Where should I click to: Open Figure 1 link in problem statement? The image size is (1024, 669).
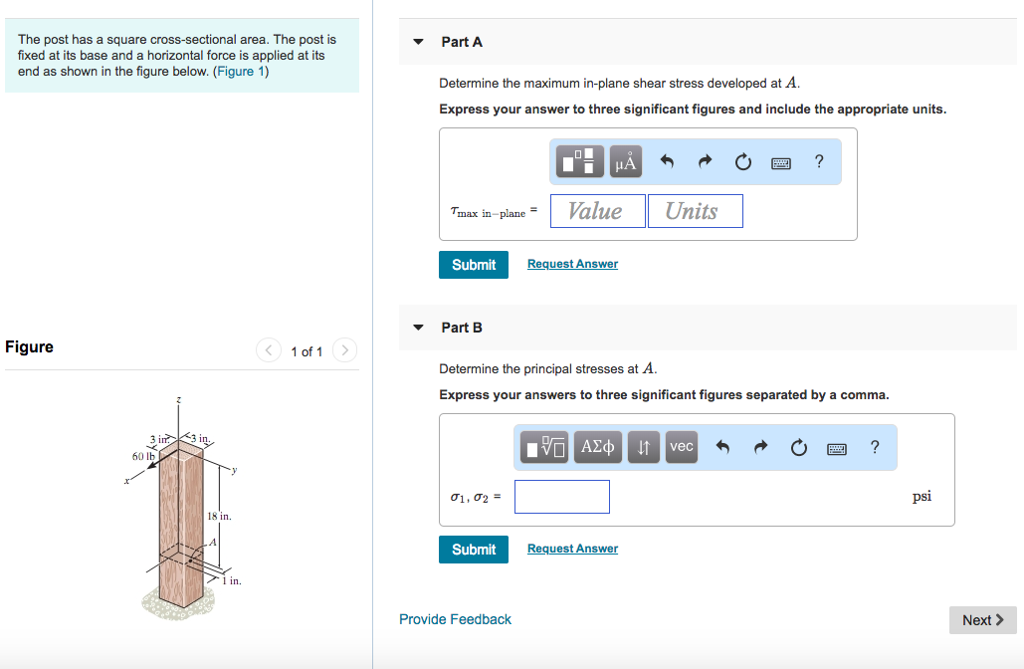pyautogui.click(x=240, y=71)
